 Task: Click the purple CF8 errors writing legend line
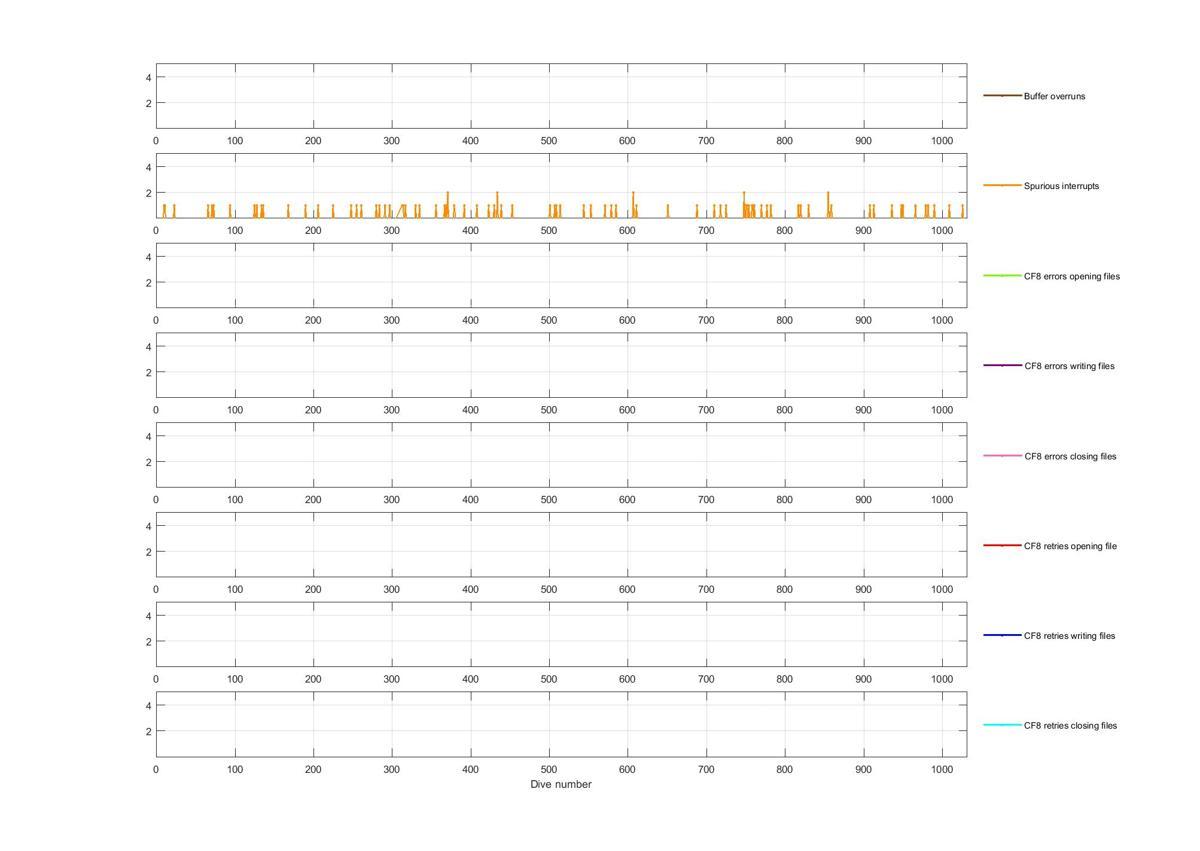click(x=1002, y=365)
